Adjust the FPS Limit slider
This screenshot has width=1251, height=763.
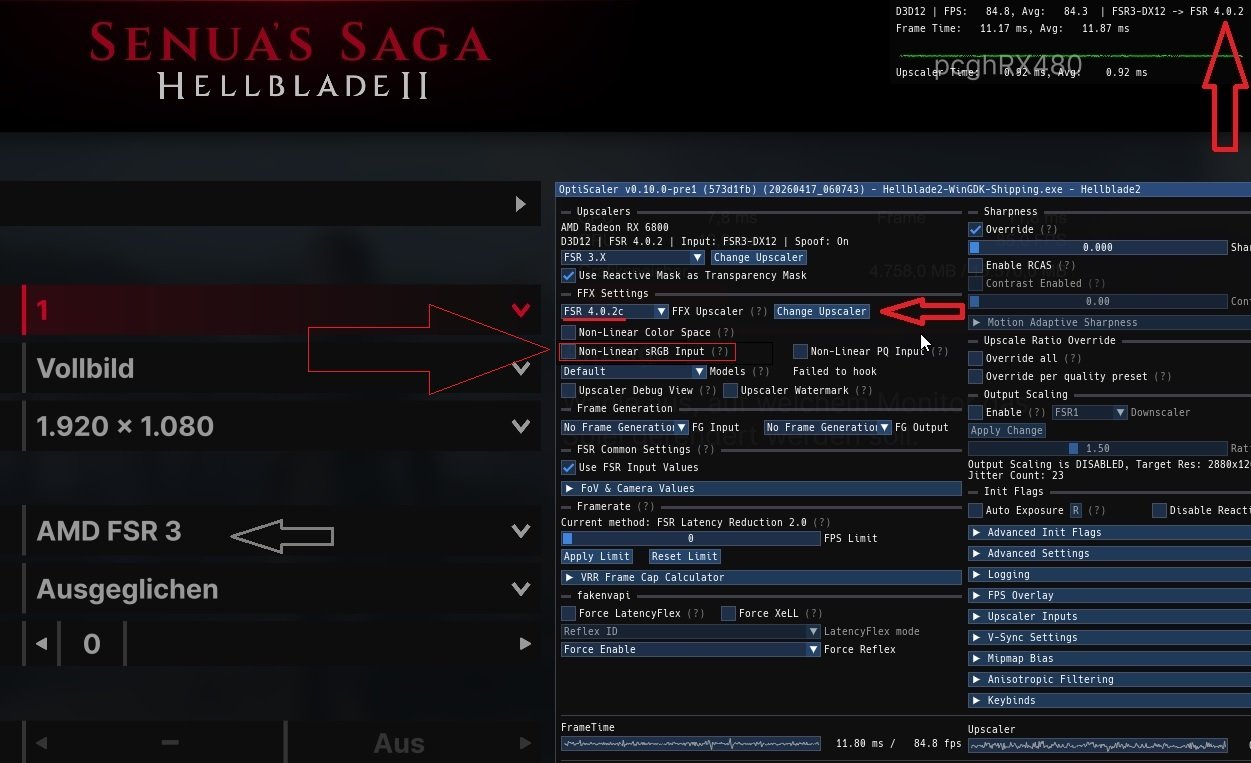coord(691,538)
